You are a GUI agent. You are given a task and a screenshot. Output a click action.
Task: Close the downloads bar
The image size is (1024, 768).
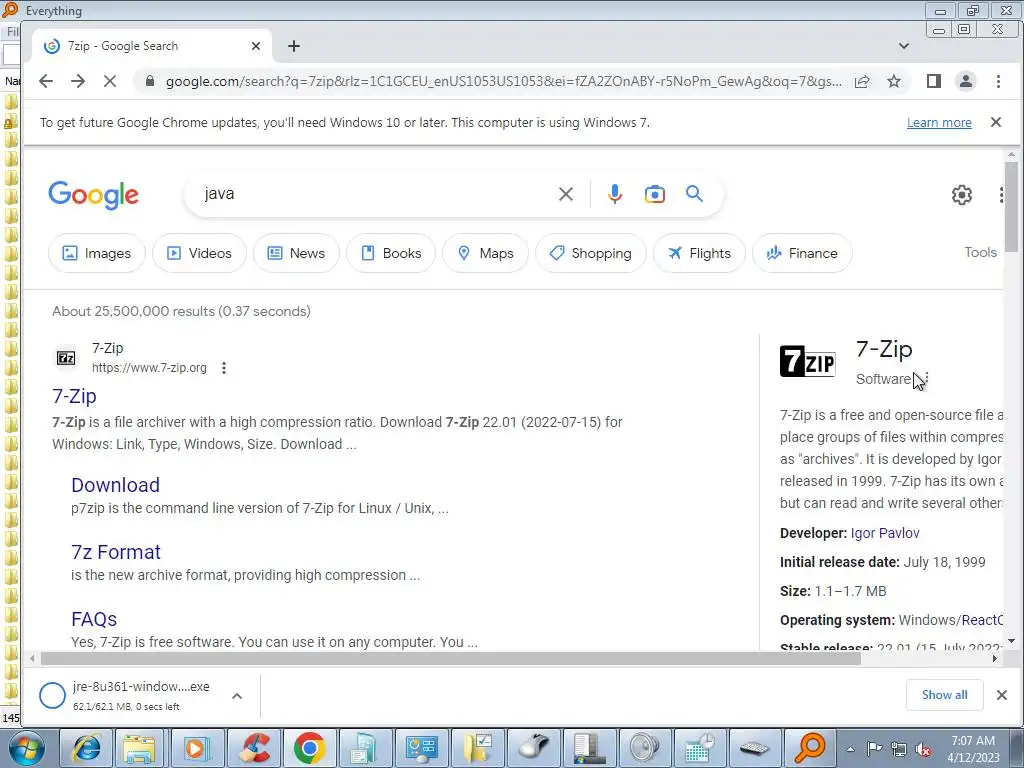[1002, 695]
